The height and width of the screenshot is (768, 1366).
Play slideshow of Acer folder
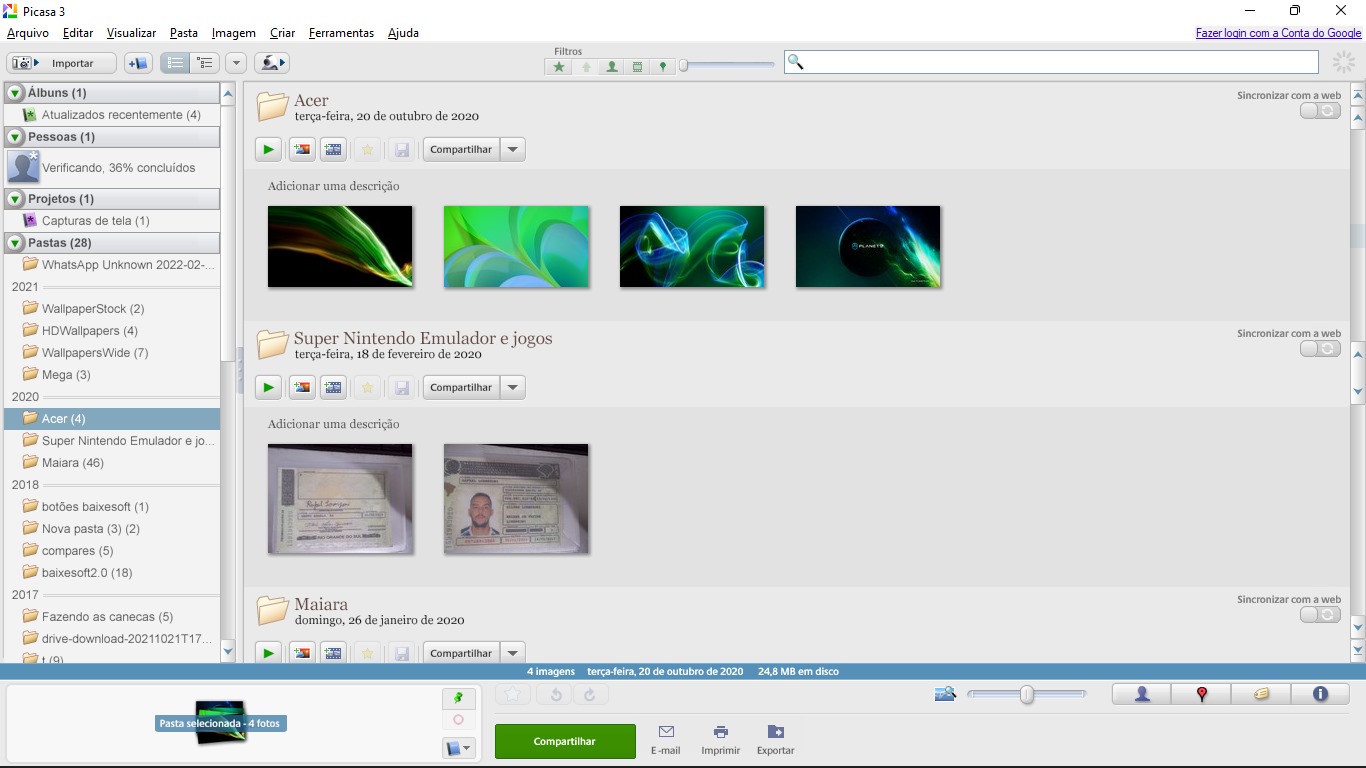pyautogui.click(x=268, y=149)
